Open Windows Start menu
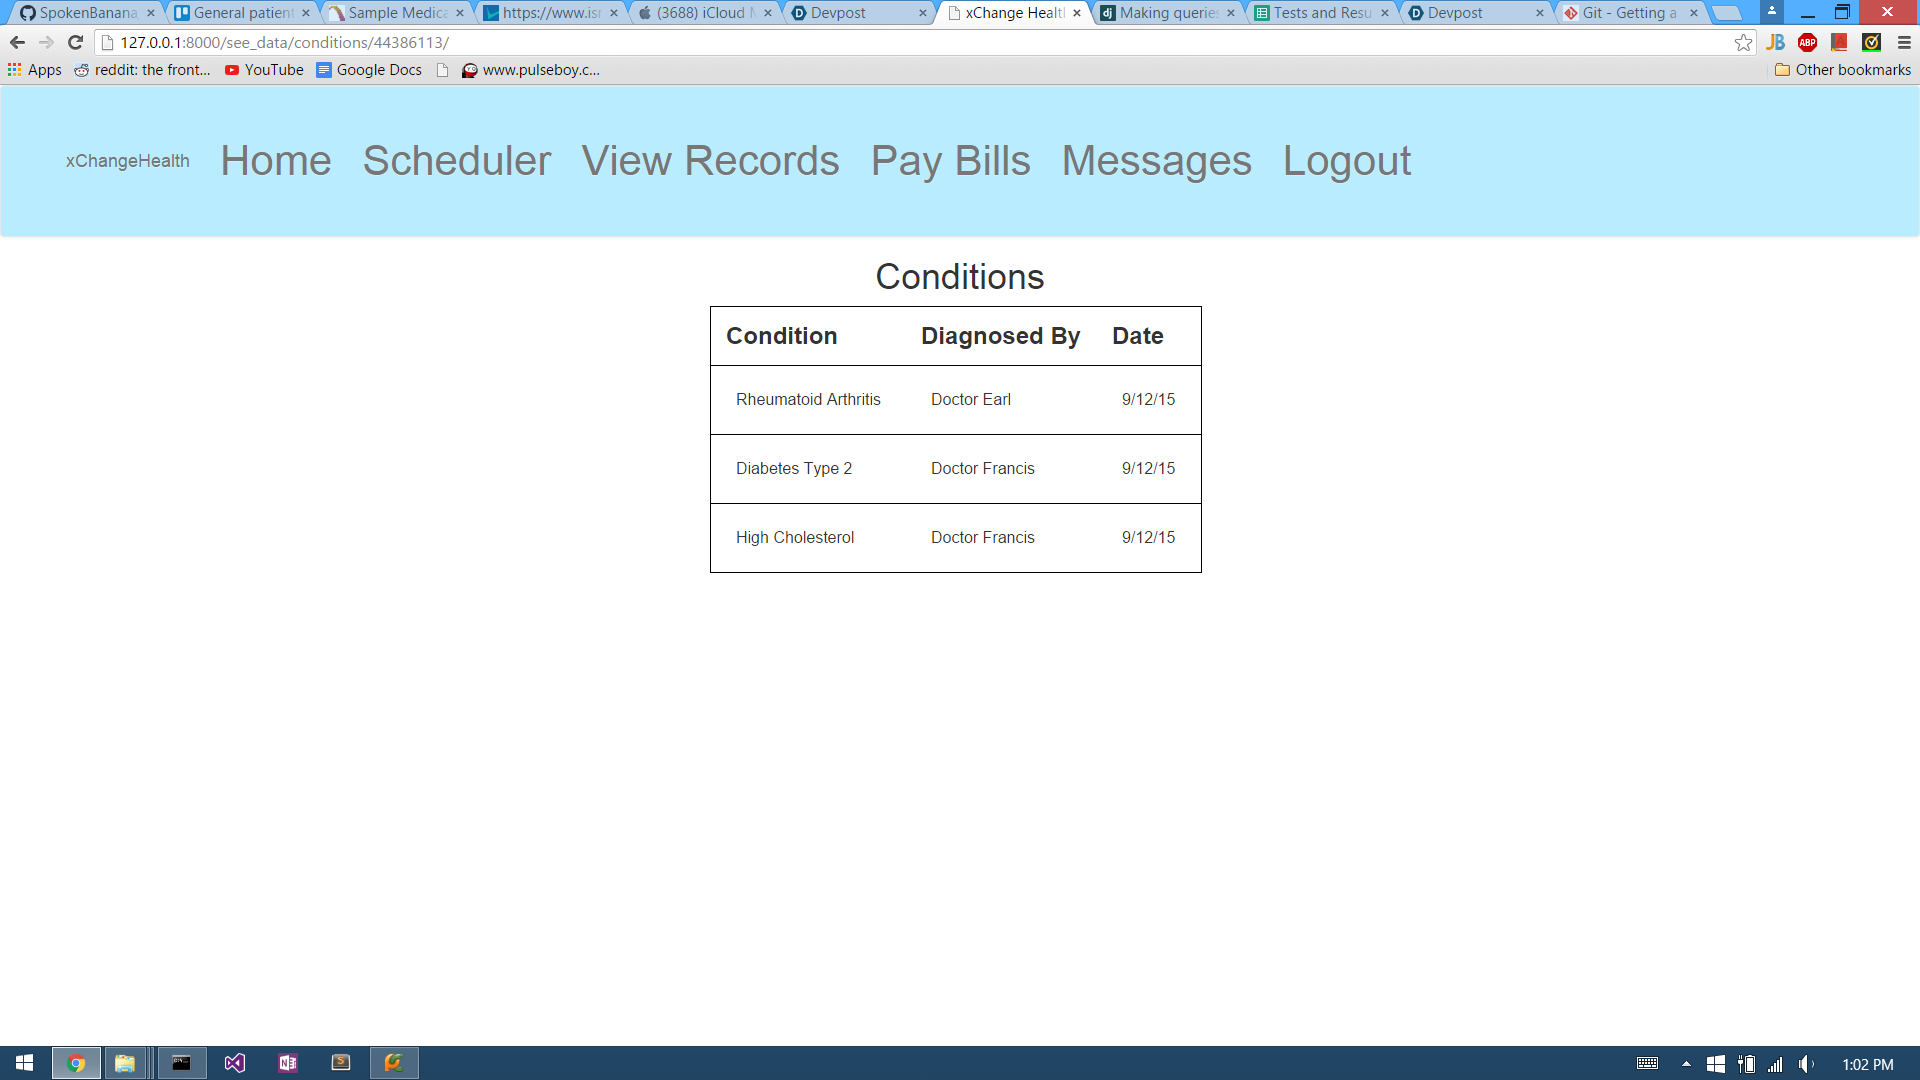This screenshot has width=1920, height=1080. [24, 1063]
